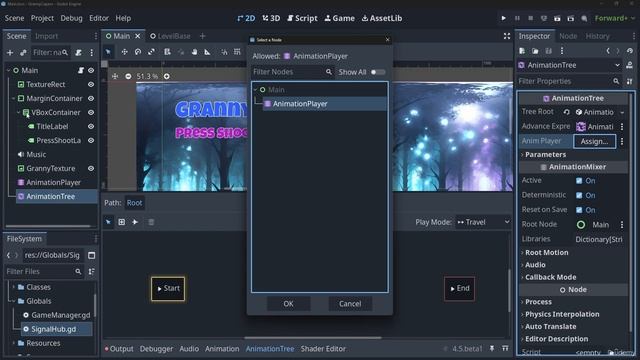This screenshot has height=360, width=640.
Task: Toggle distraction-free mode expand icon
Action: 507,36
